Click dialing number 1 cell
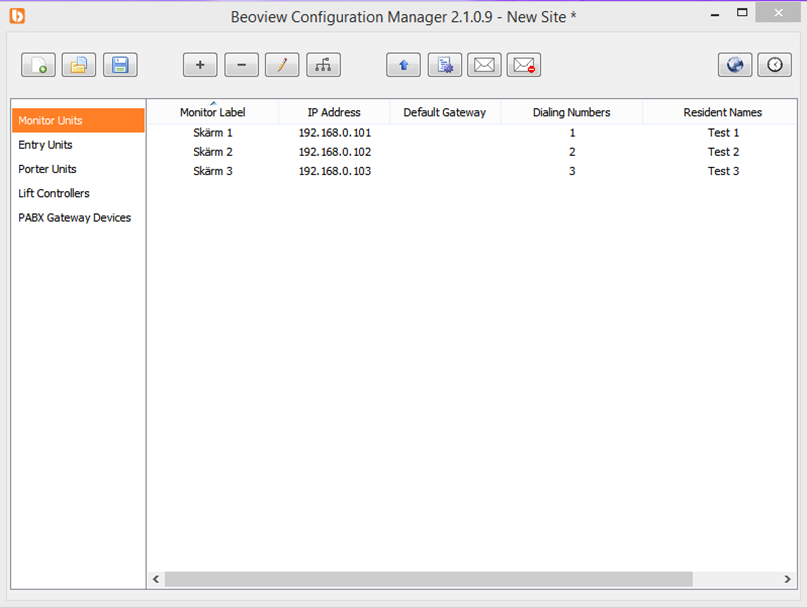 tap(572, 133)
